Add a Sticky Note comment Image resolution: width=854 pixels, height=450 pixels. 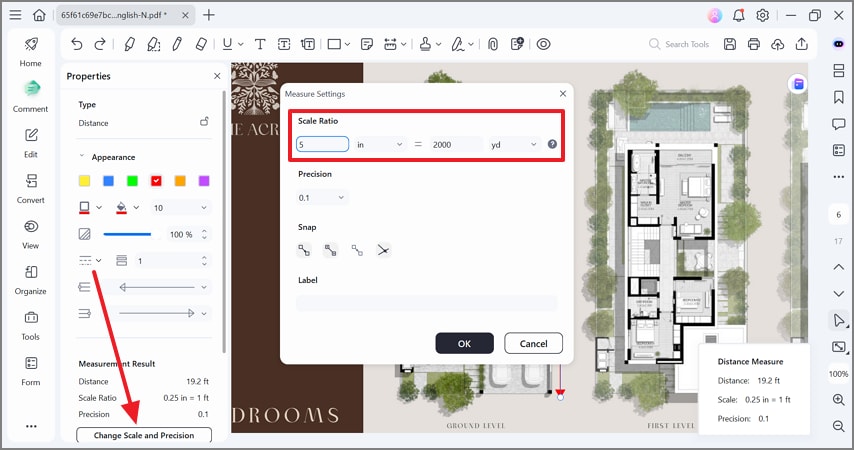click(x=367, y=44)
